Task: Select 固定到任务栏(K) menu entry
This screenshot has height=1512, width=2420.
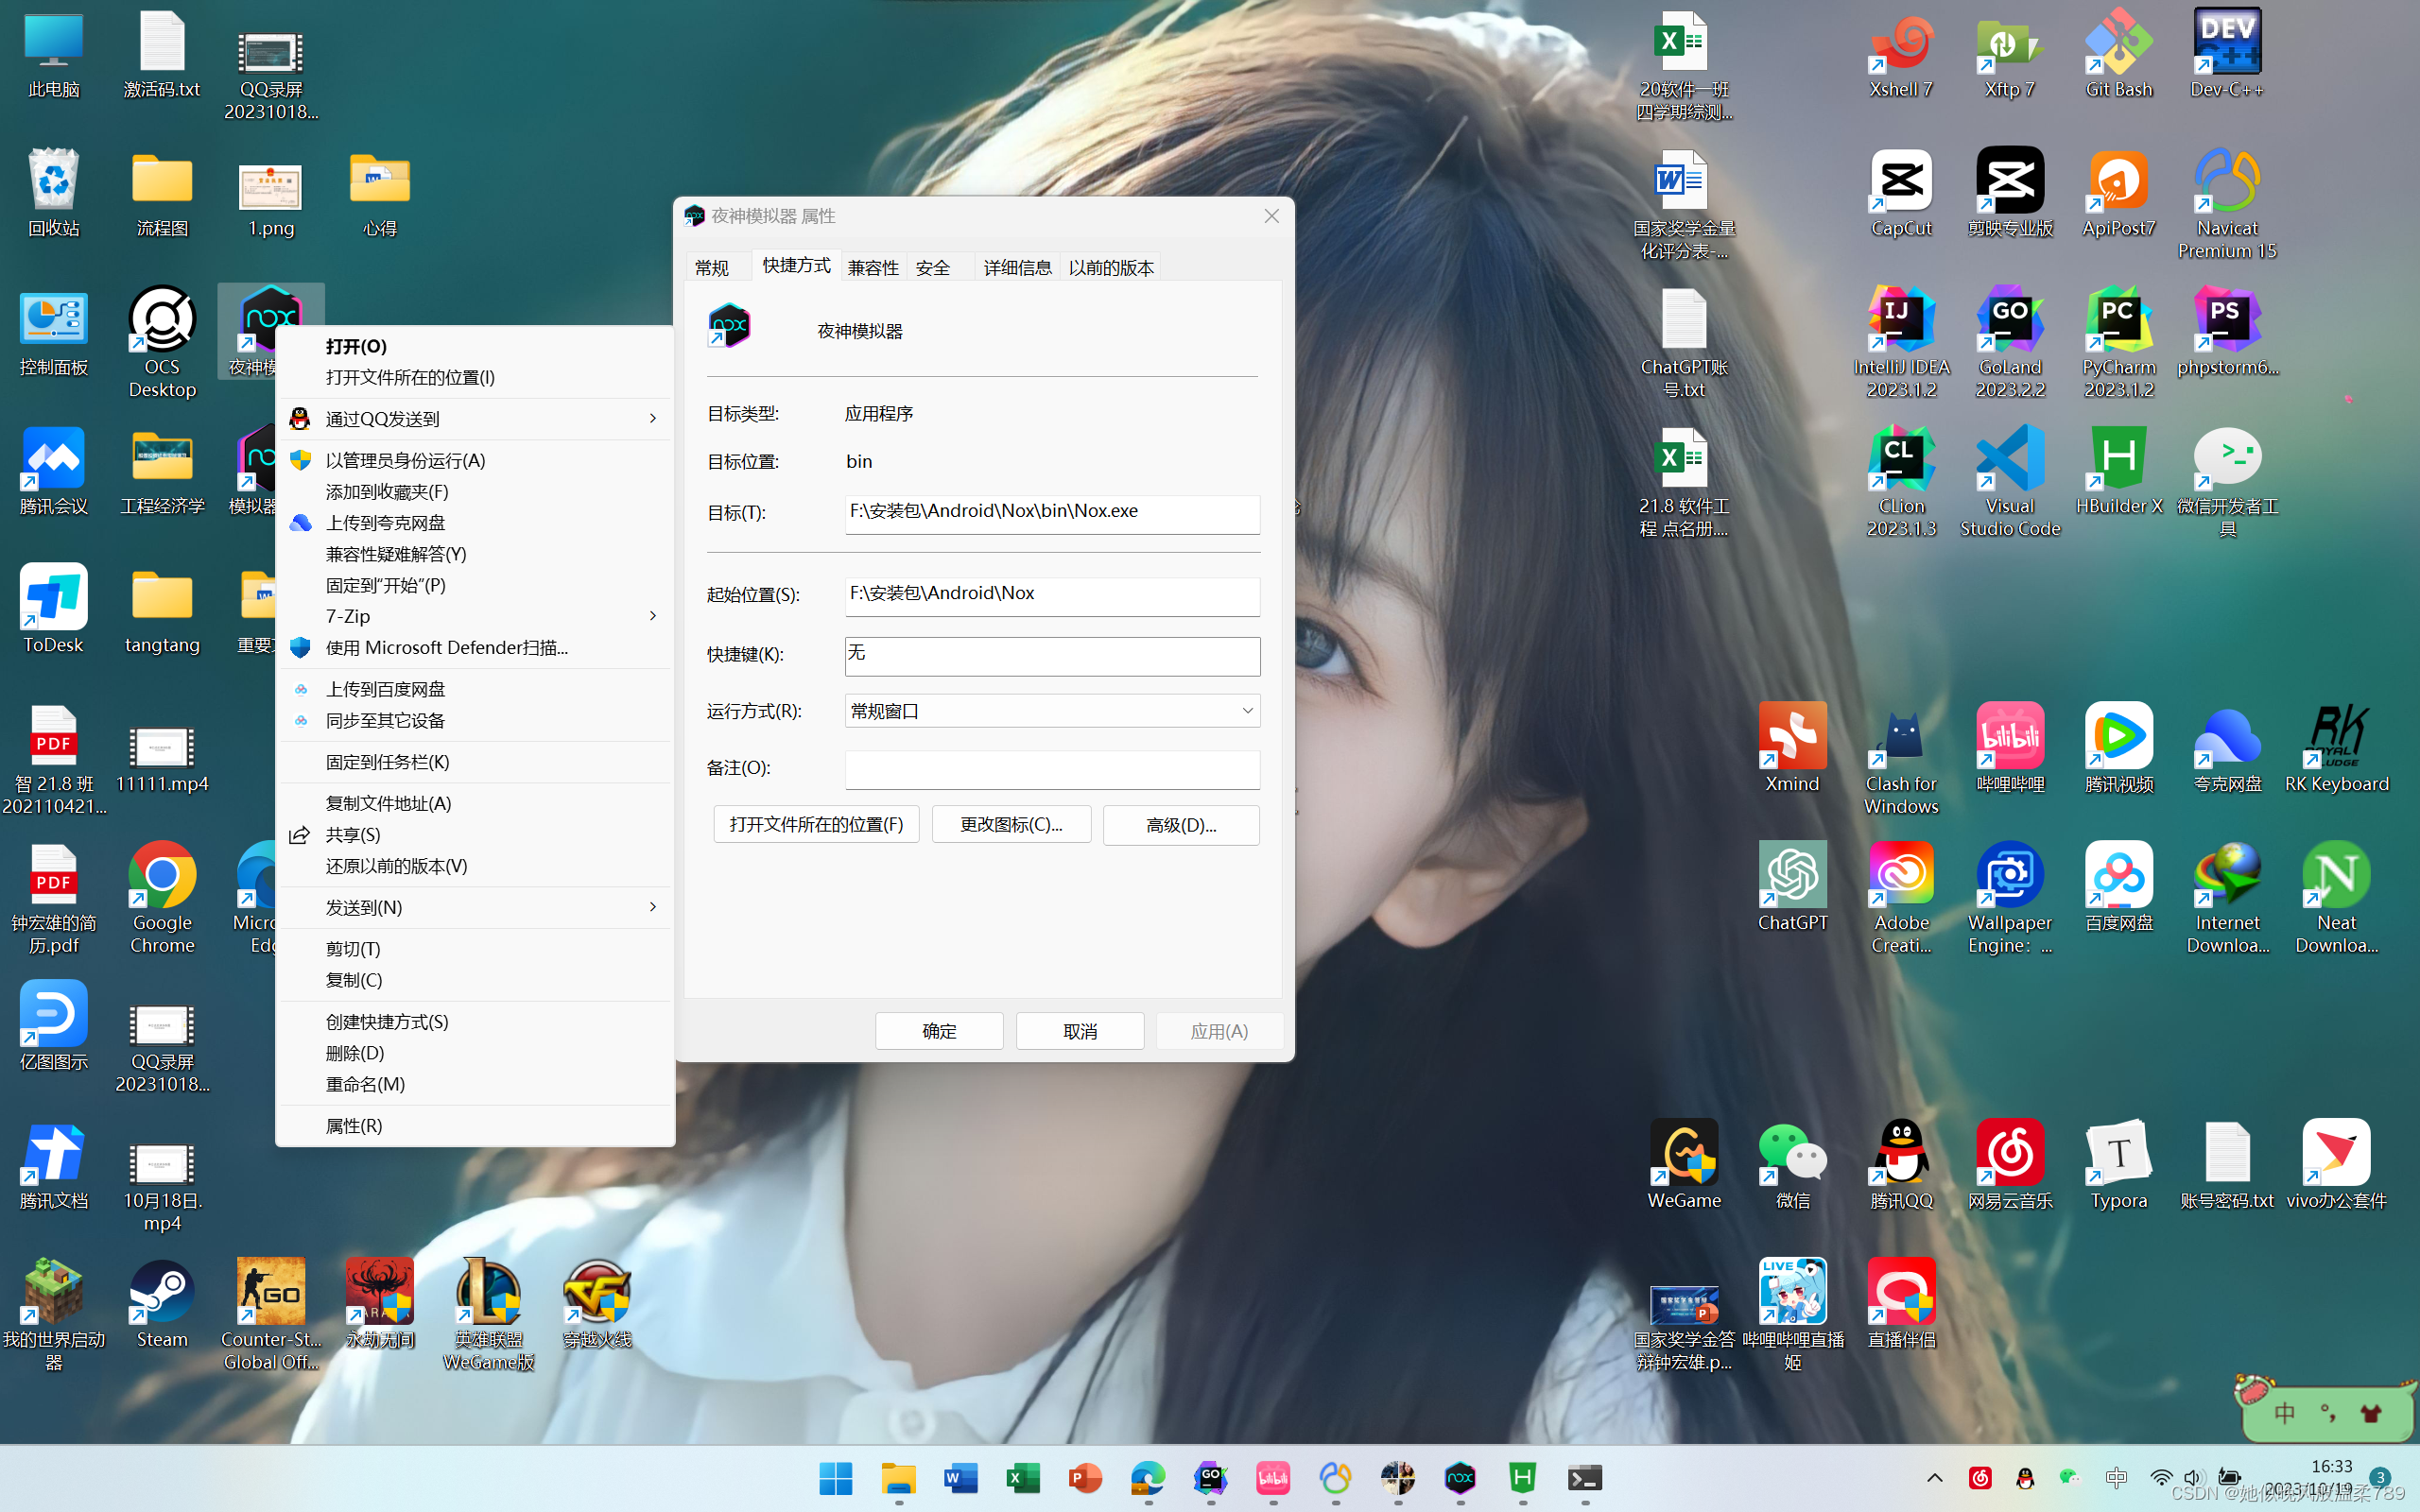Action: coord(474,762)
